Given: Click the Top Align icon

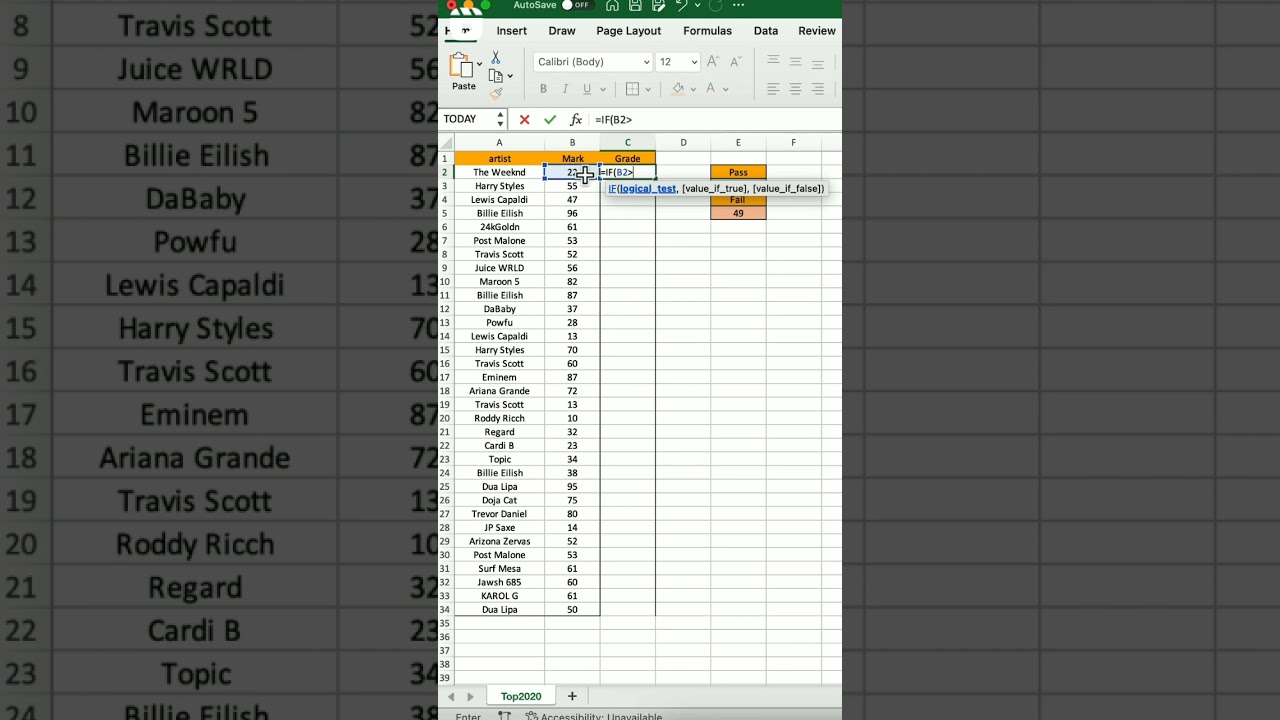Looking at the screenshot, I should click(773, 61).
